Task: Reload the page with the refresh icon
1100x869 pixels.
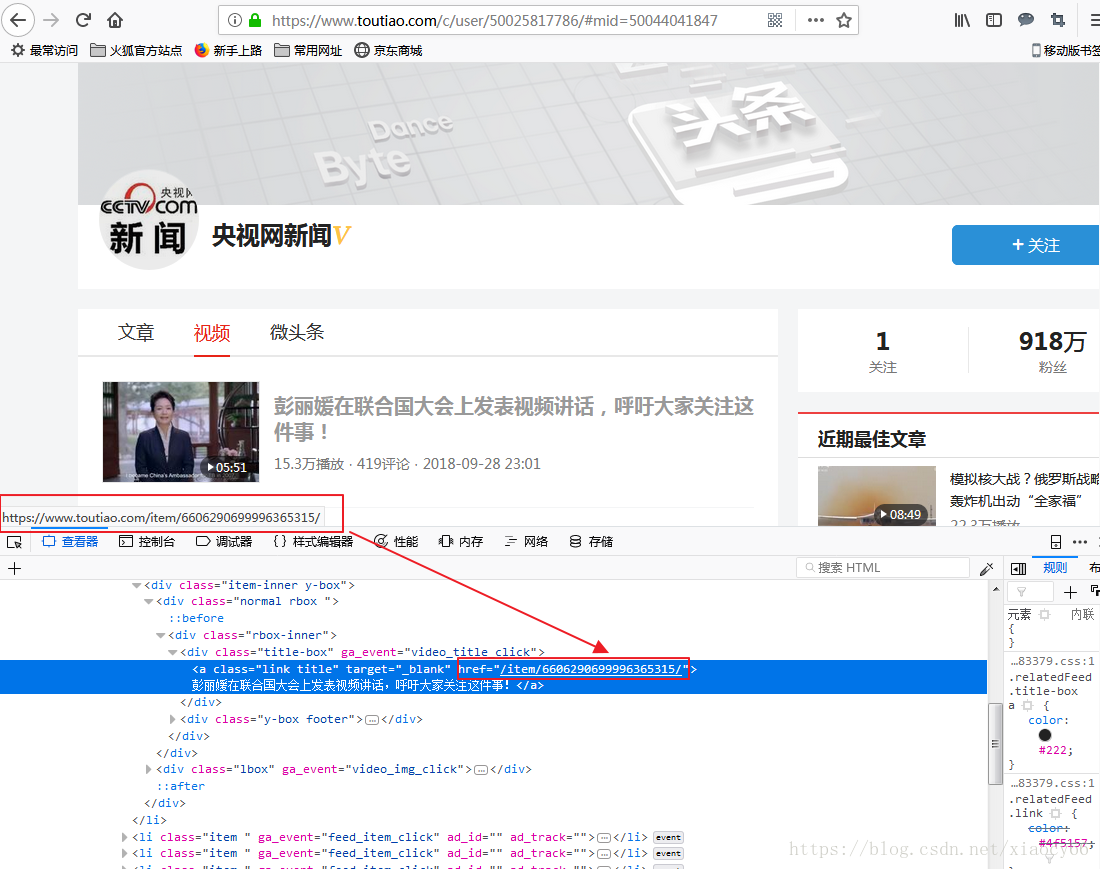Action: point(83,20)
